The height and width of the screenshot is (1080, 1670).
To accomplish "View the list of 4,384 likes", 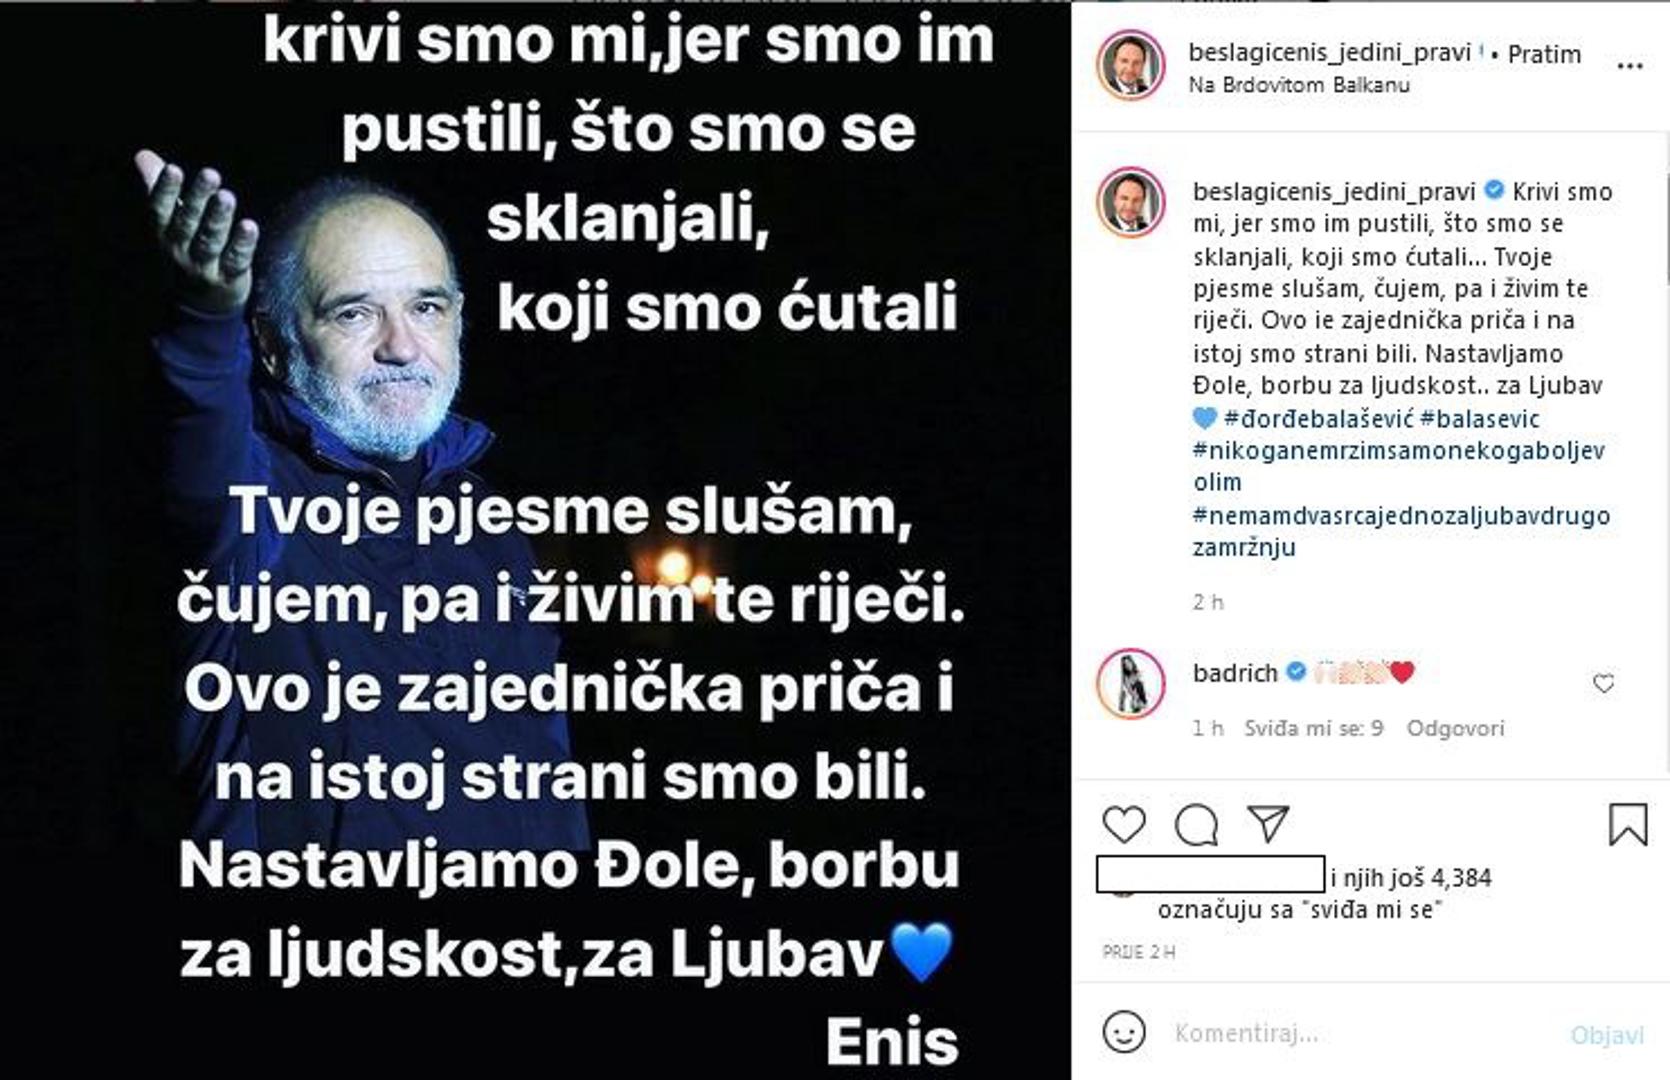I will [1410, 878].
